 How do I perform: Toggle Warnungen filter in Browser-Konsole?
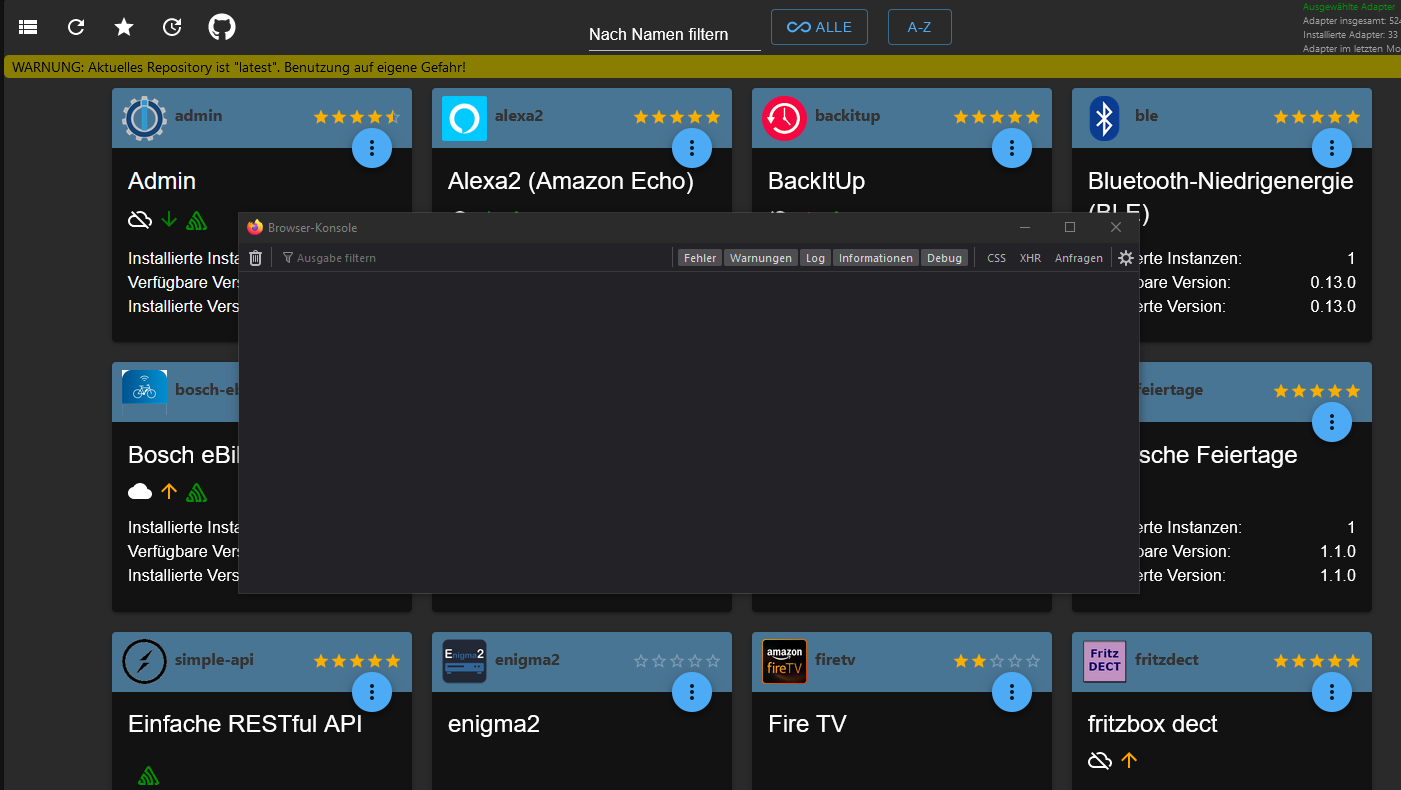pyautogui.click(x=761, y=258)
